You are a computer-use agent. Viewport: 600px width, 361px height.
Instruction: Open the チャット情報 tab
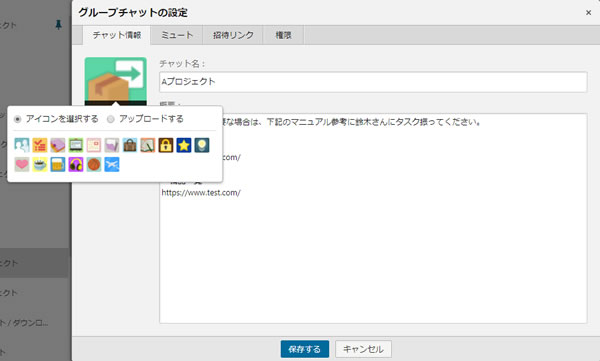[x=117, y=35]
